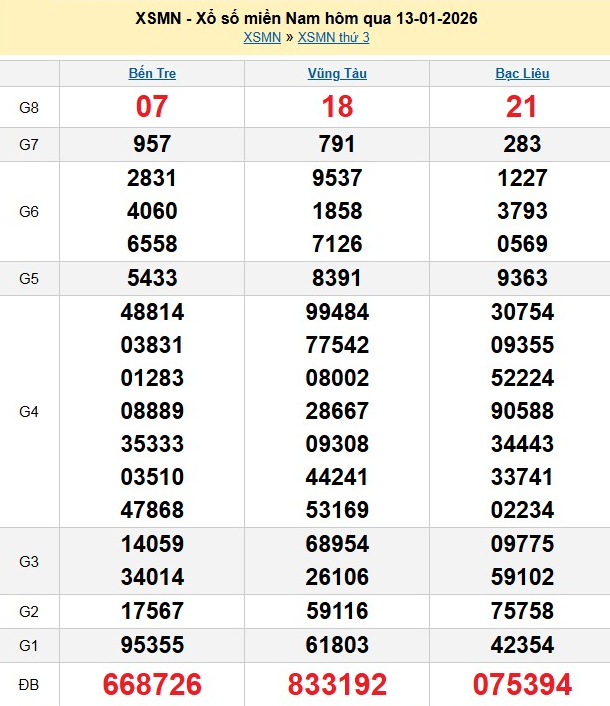The image size is (610, 706).
Task: Click G4 number 09308
Action: (337, 444)
